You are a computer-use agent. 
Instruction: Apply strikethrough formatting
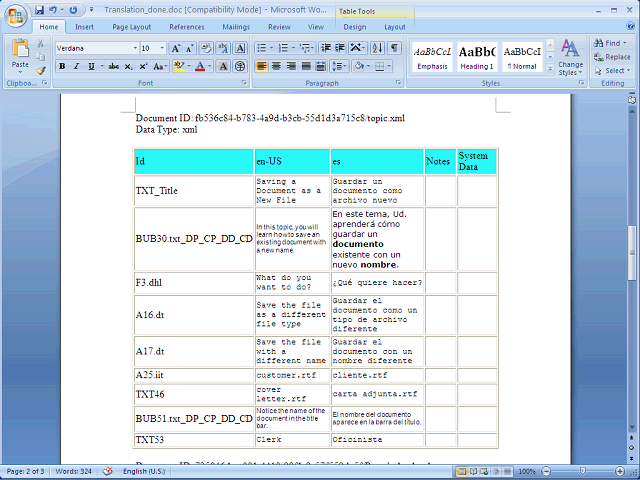[113, 66]
